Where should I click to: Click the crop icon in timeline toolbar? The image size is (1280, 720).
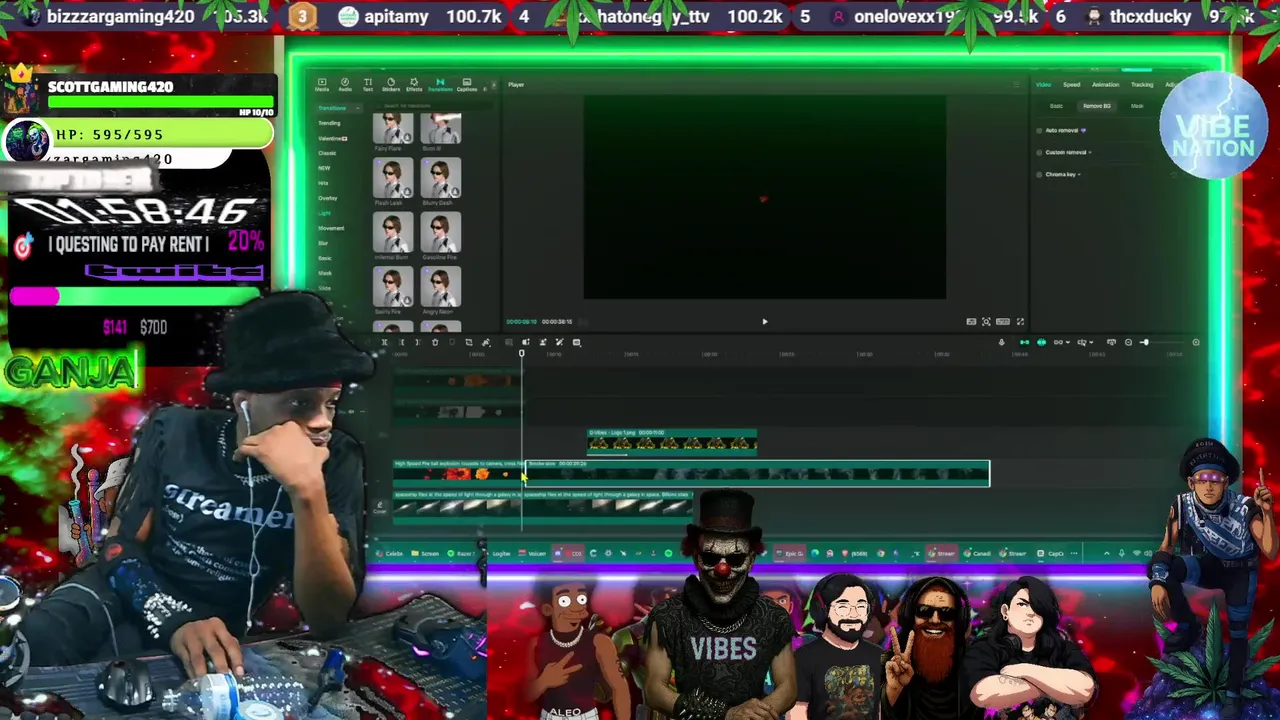click(469, 342)
